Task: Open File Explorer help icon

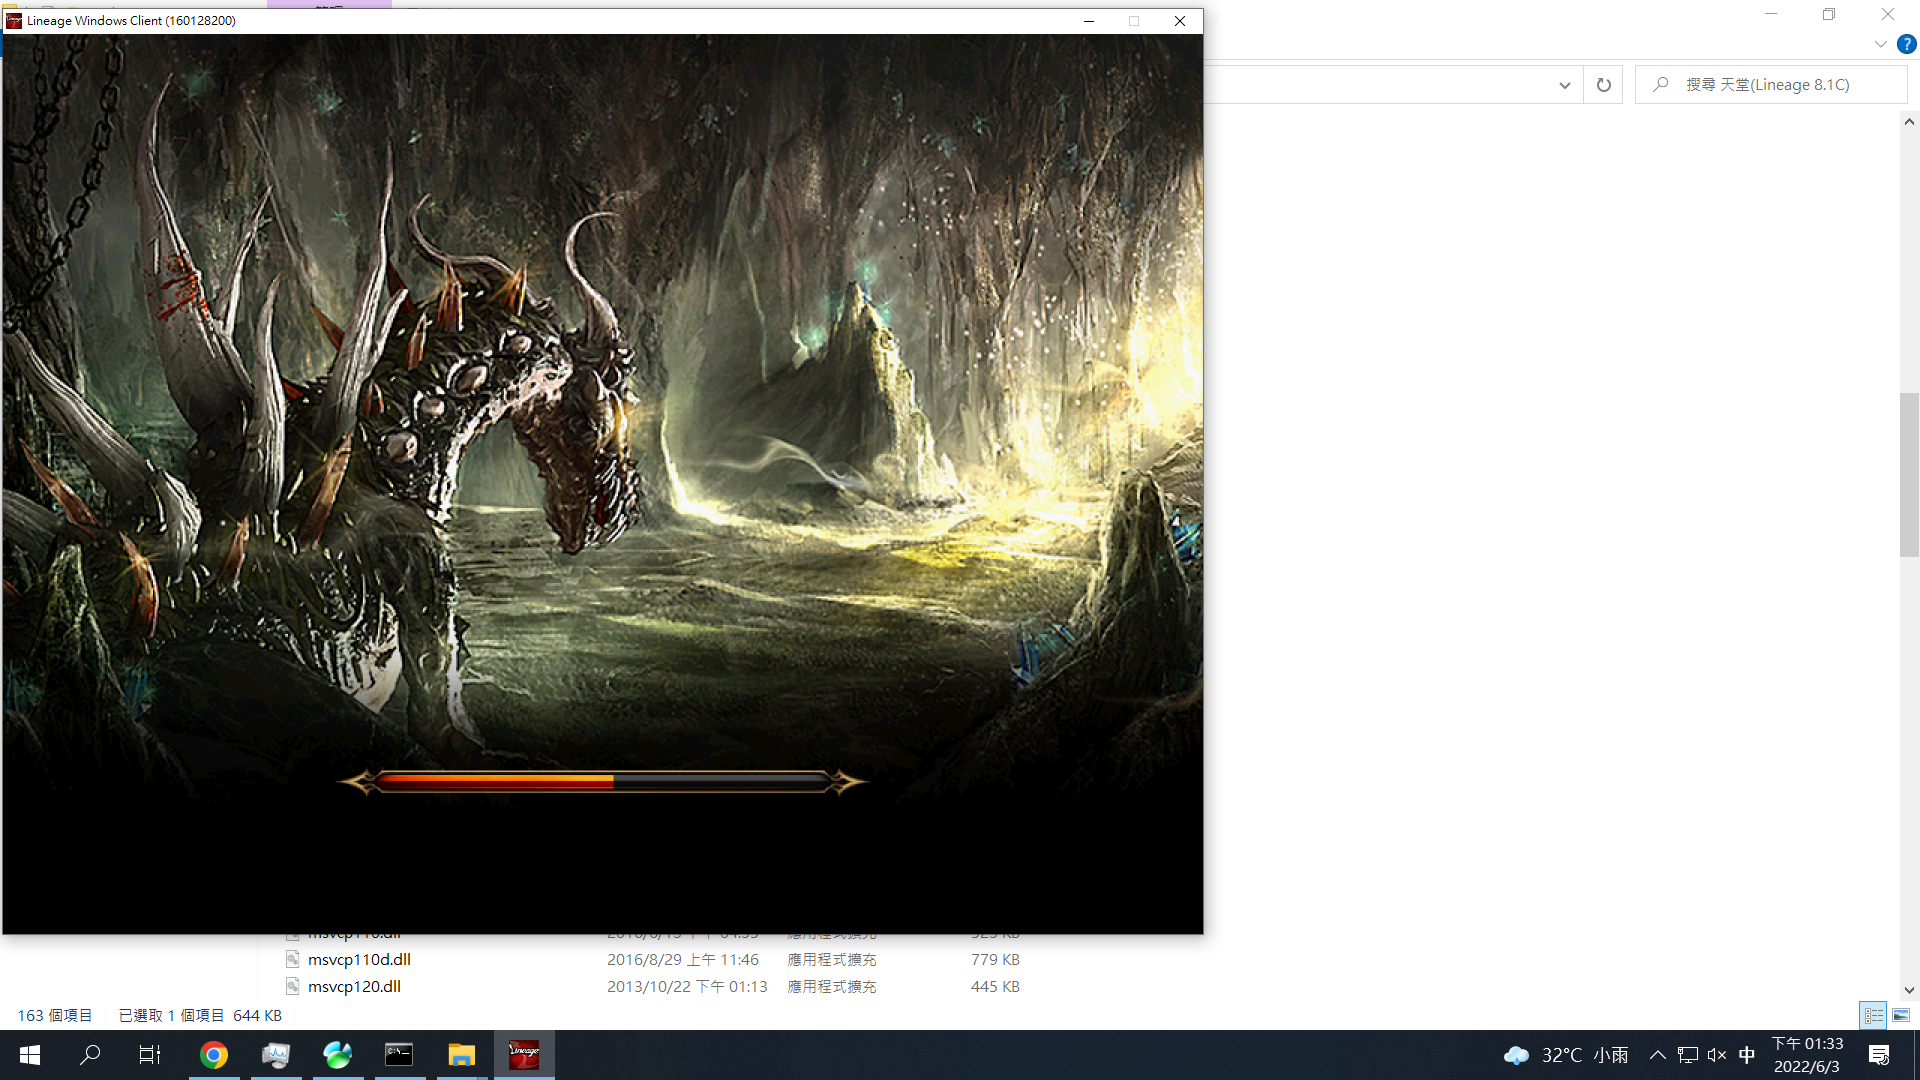Action: point(1907,44)
